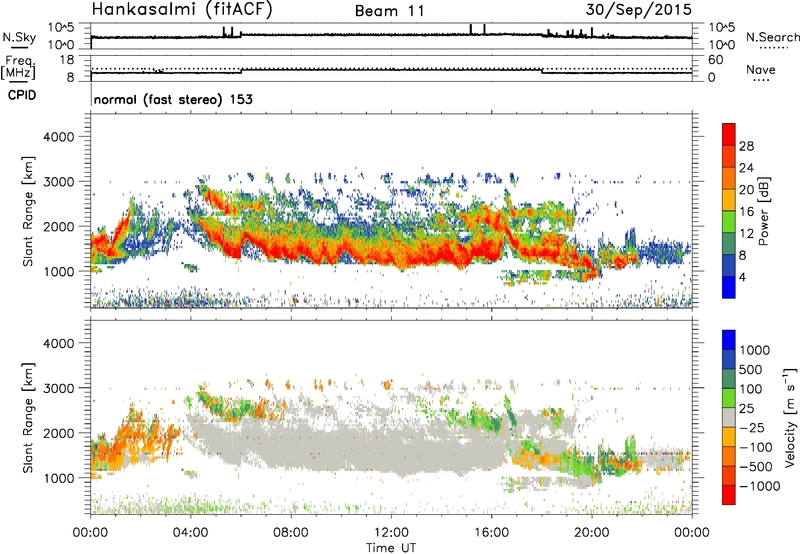The width and height of the screenshot is (800, 554).
Task: Click the frequency axis value '18'
Action: [x=67, y=60]
